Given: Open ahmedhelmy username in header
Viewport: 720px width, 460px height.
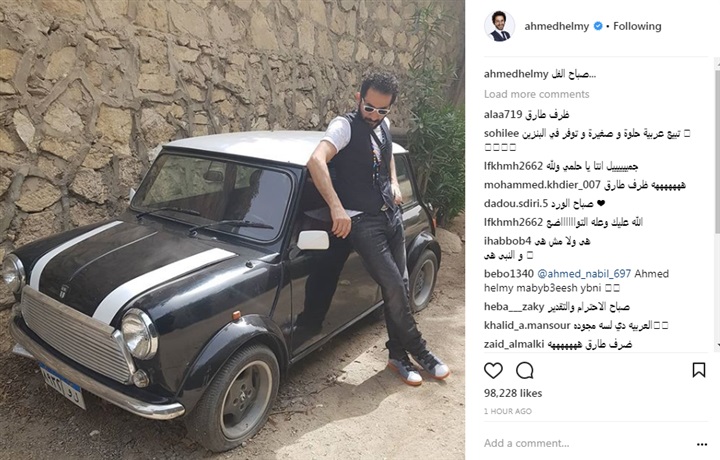Looking at the screenshot, I should 557,26.
